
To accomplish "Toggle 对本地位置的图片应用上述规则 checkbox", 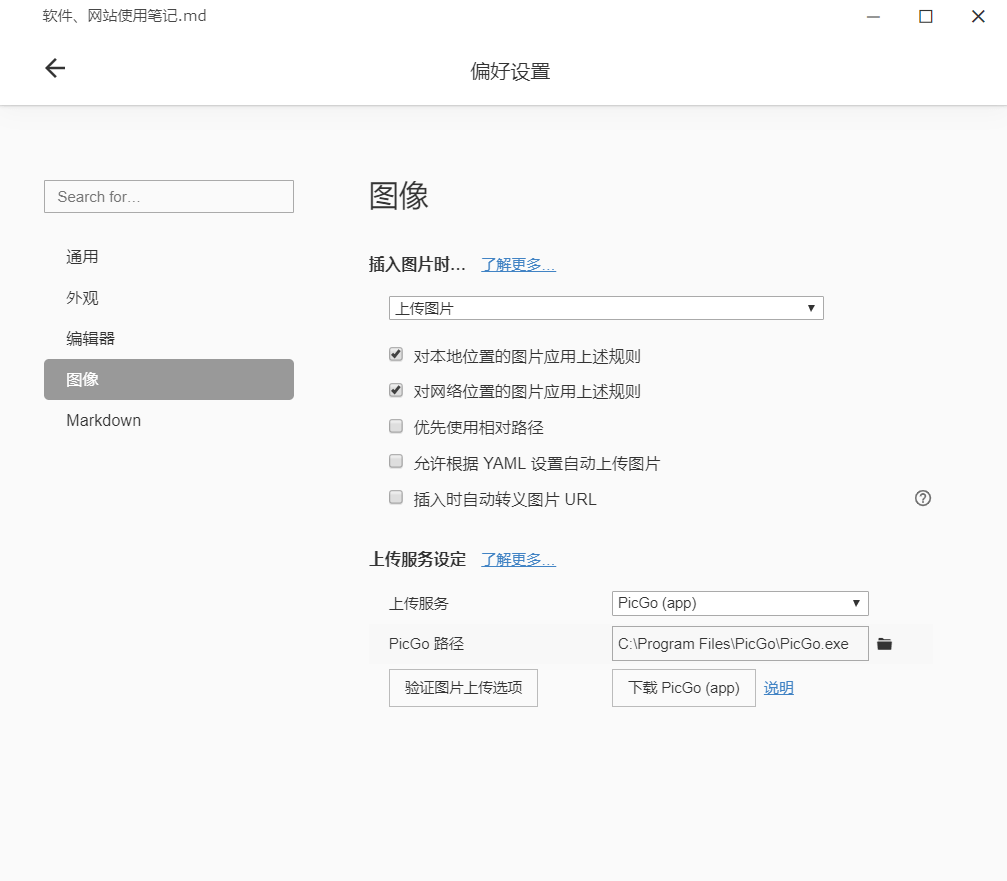I will 396,354.
